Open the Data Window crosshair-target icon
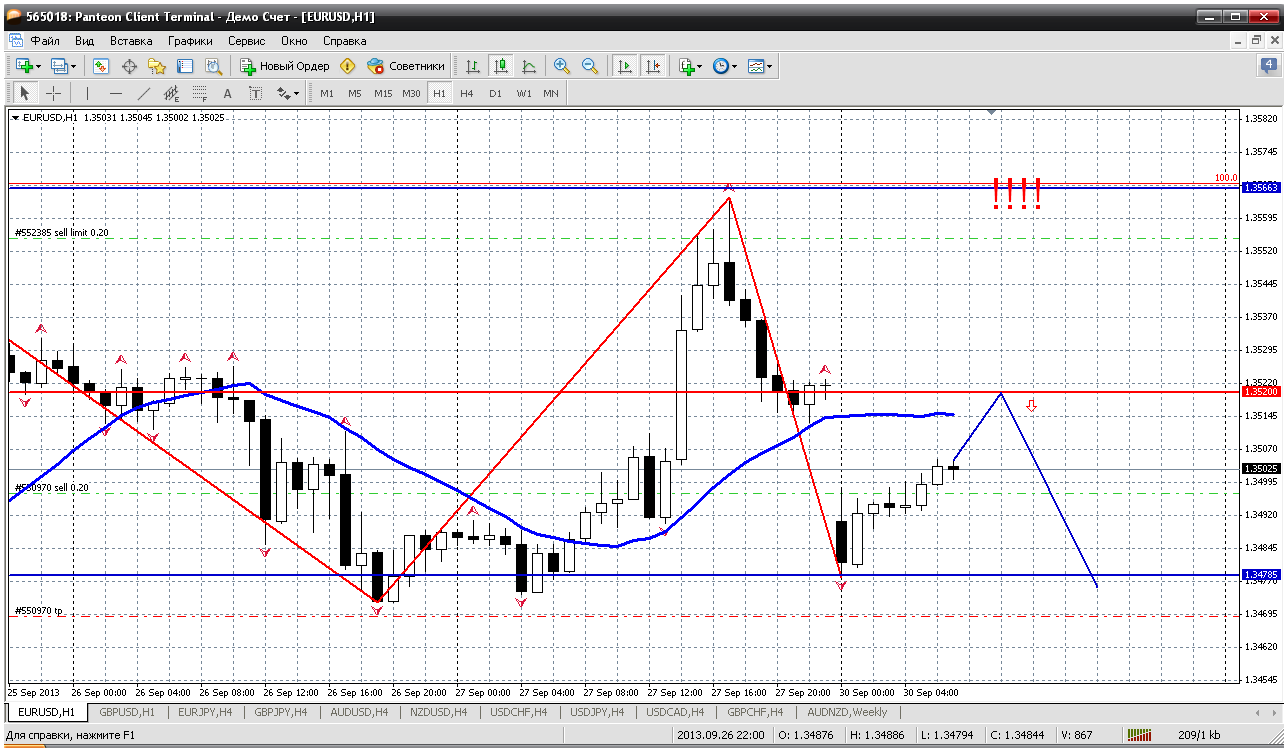1288x748 pixels. coord(129,66)
